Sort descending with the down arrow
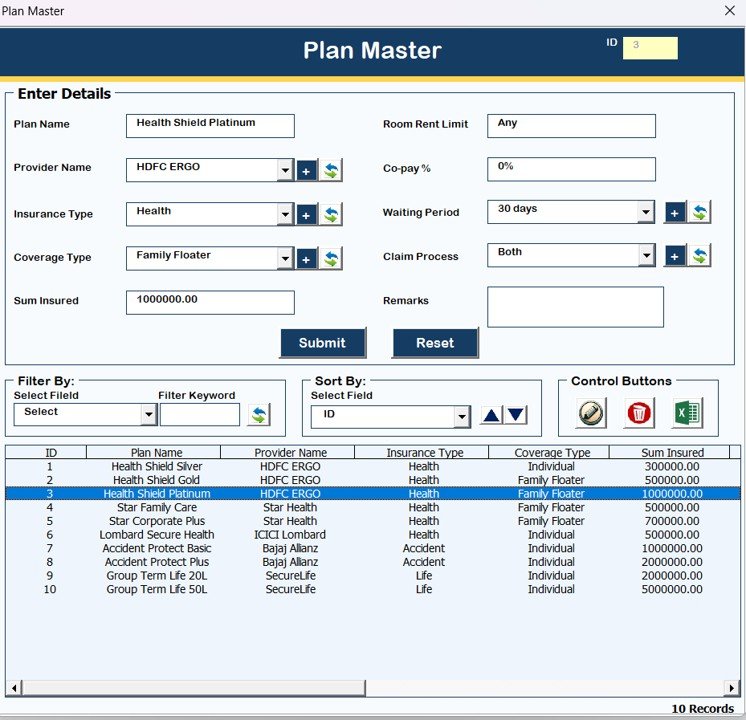The image size is (746, 720). [x=515, y=416]
